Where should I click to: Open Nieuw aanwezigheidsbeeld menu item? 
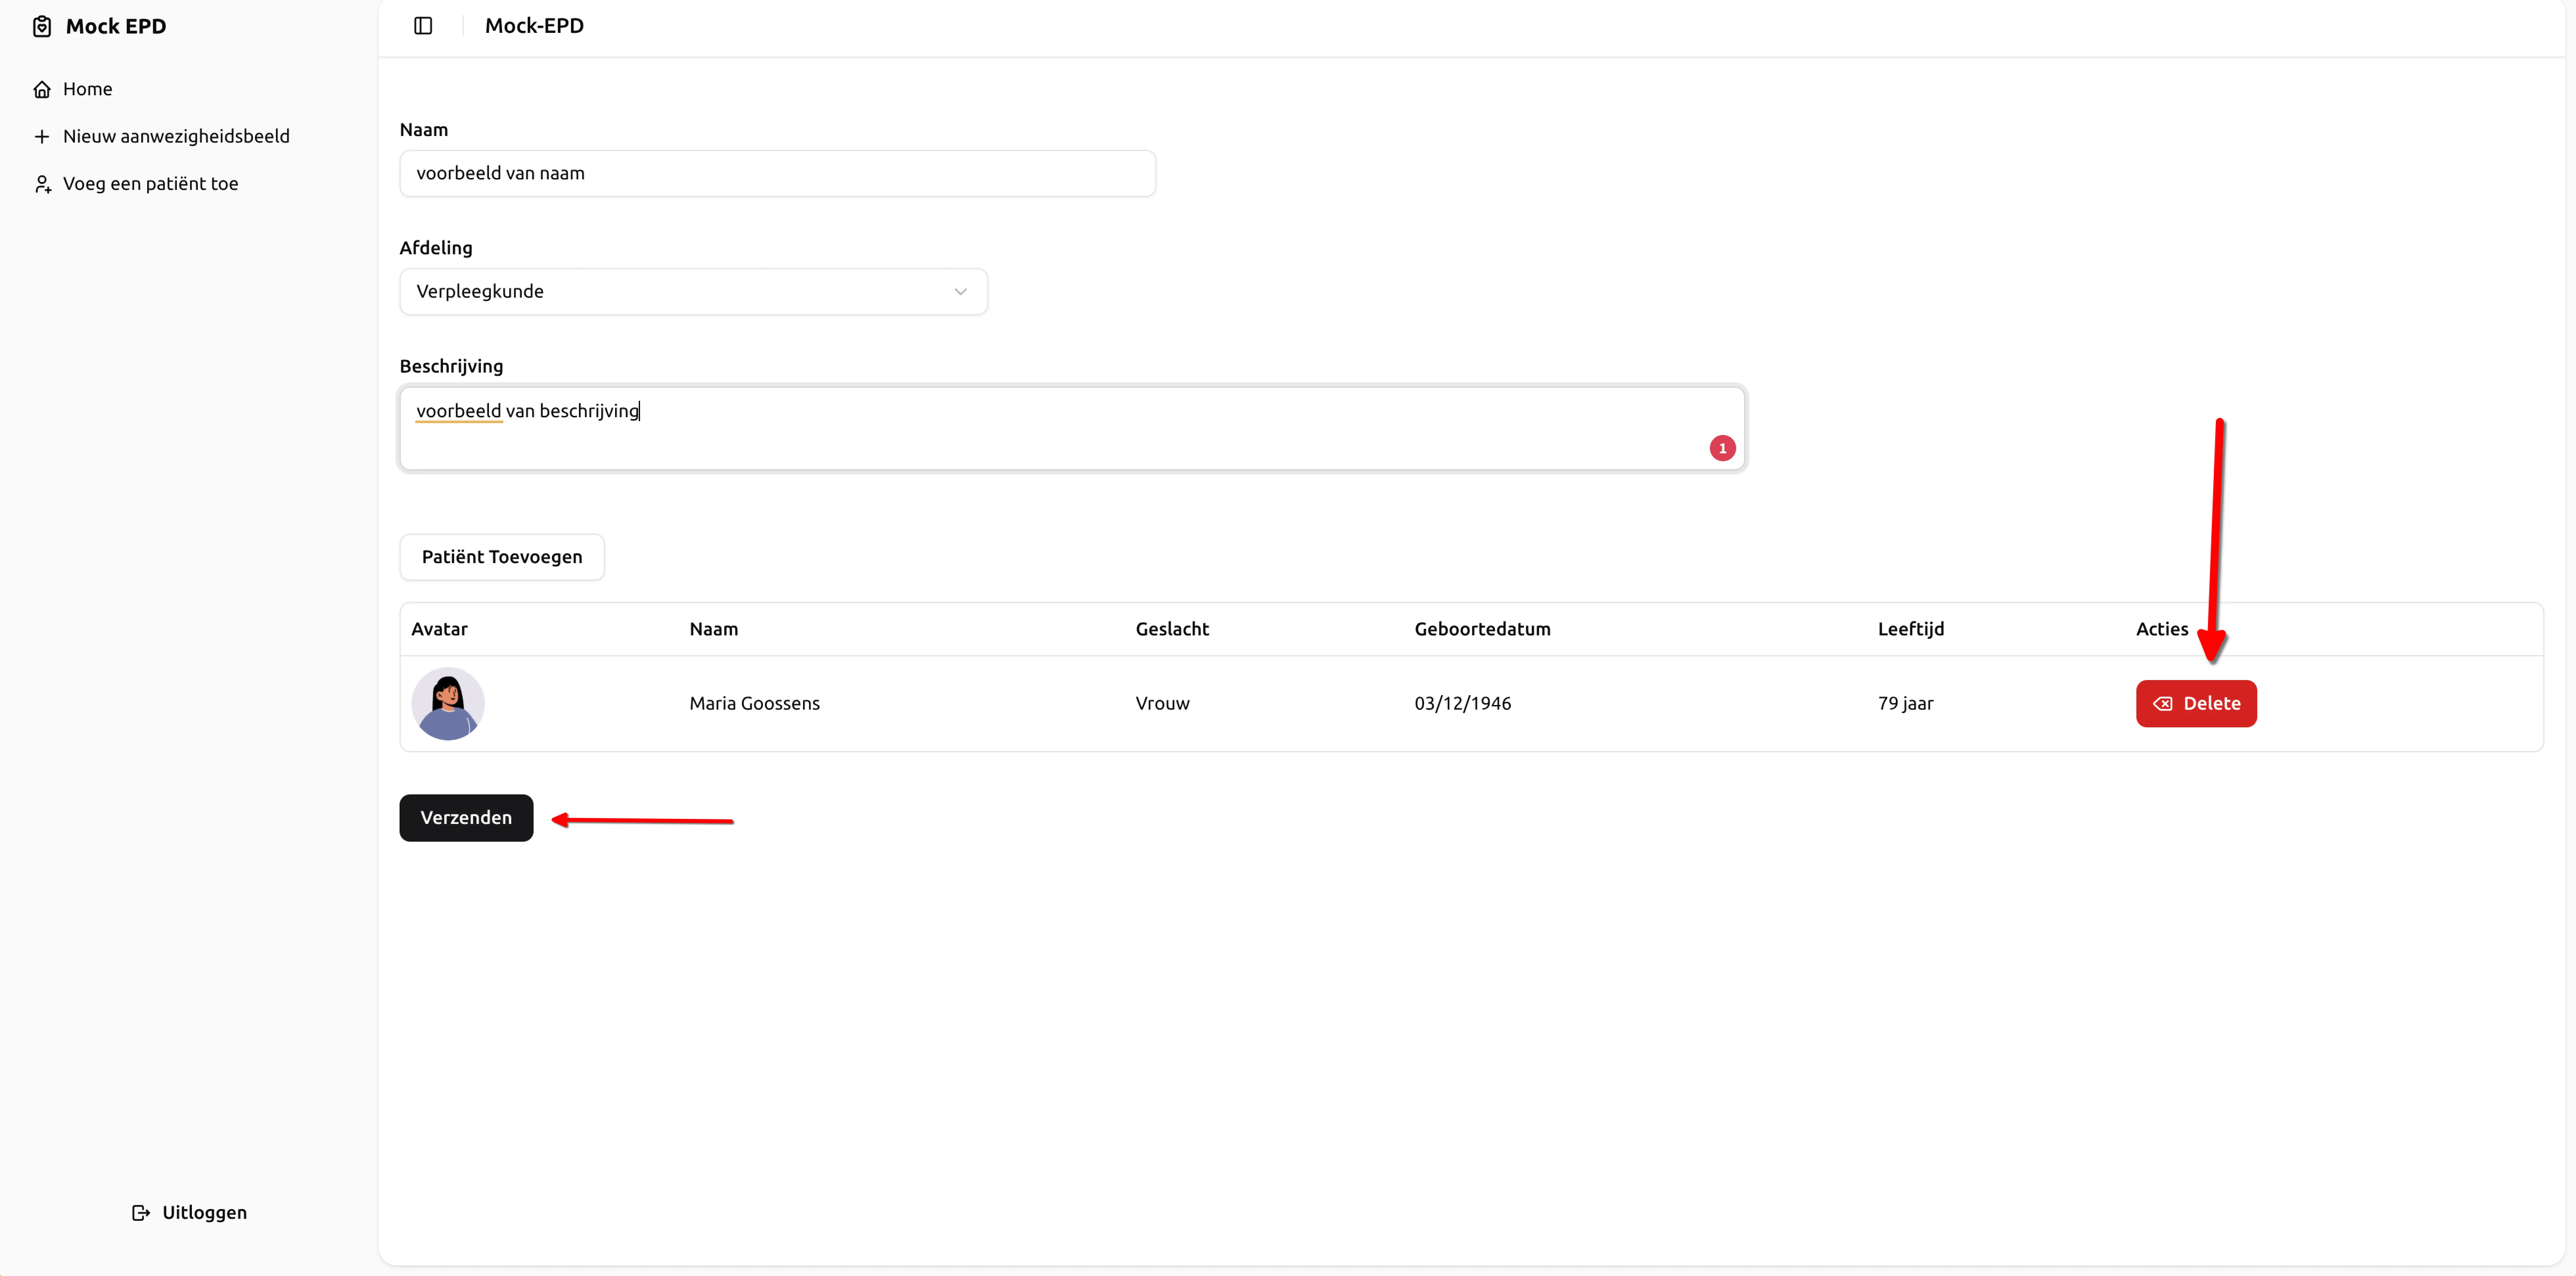(176, 136)
